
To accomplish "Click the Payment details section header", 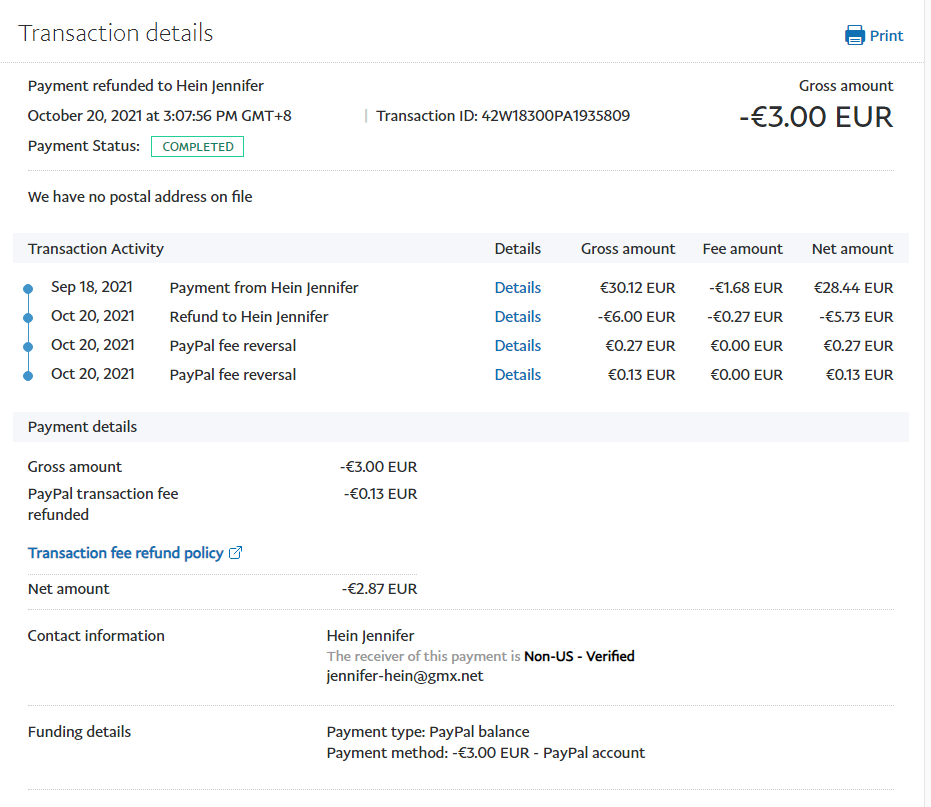I will click(x=82, y=427).
